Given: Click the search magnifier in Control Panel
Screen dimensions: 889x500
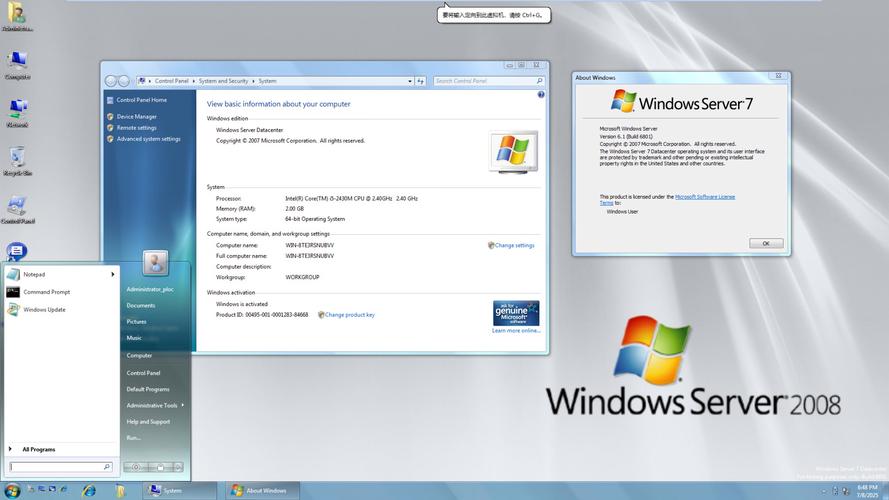Looking at the screenshot, I should [x=539, y=81].
